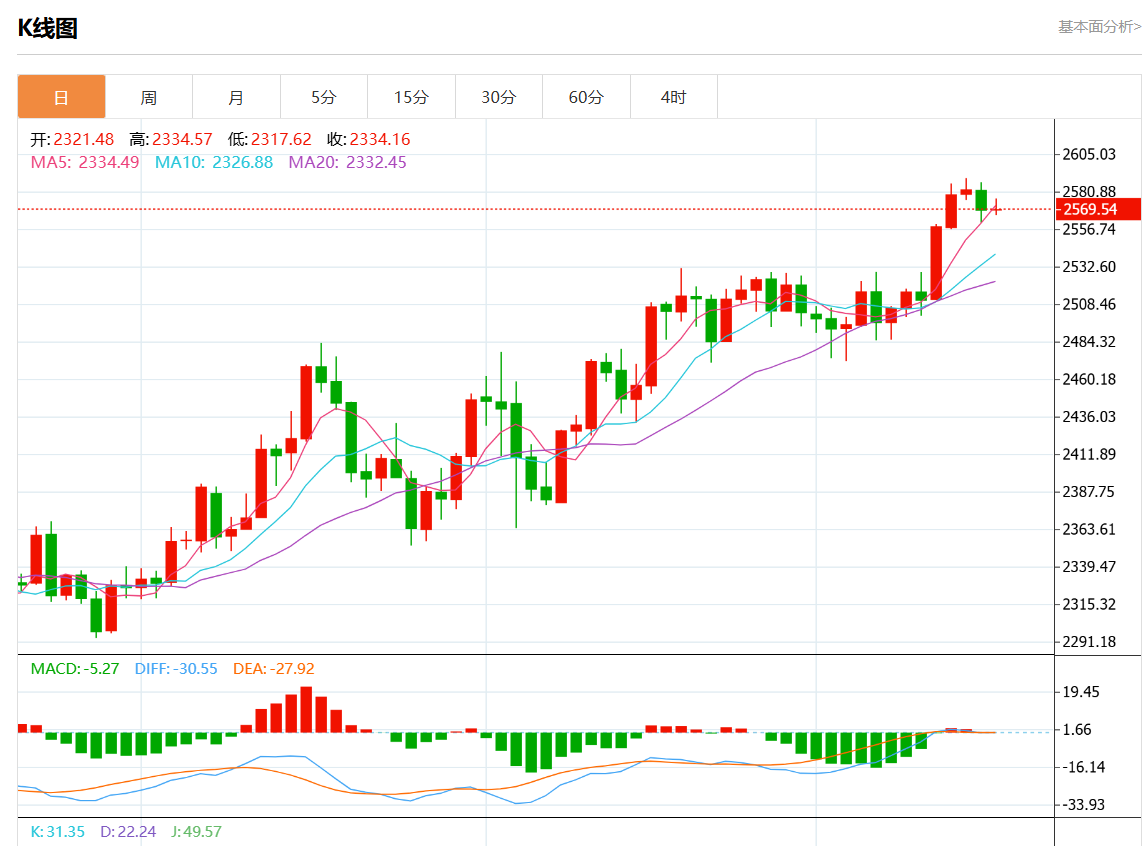Screen dimensions: 1148x846
Task: Click the 2508.46 price axis label
Action: pyautogui.click(x=1089, y=304)
